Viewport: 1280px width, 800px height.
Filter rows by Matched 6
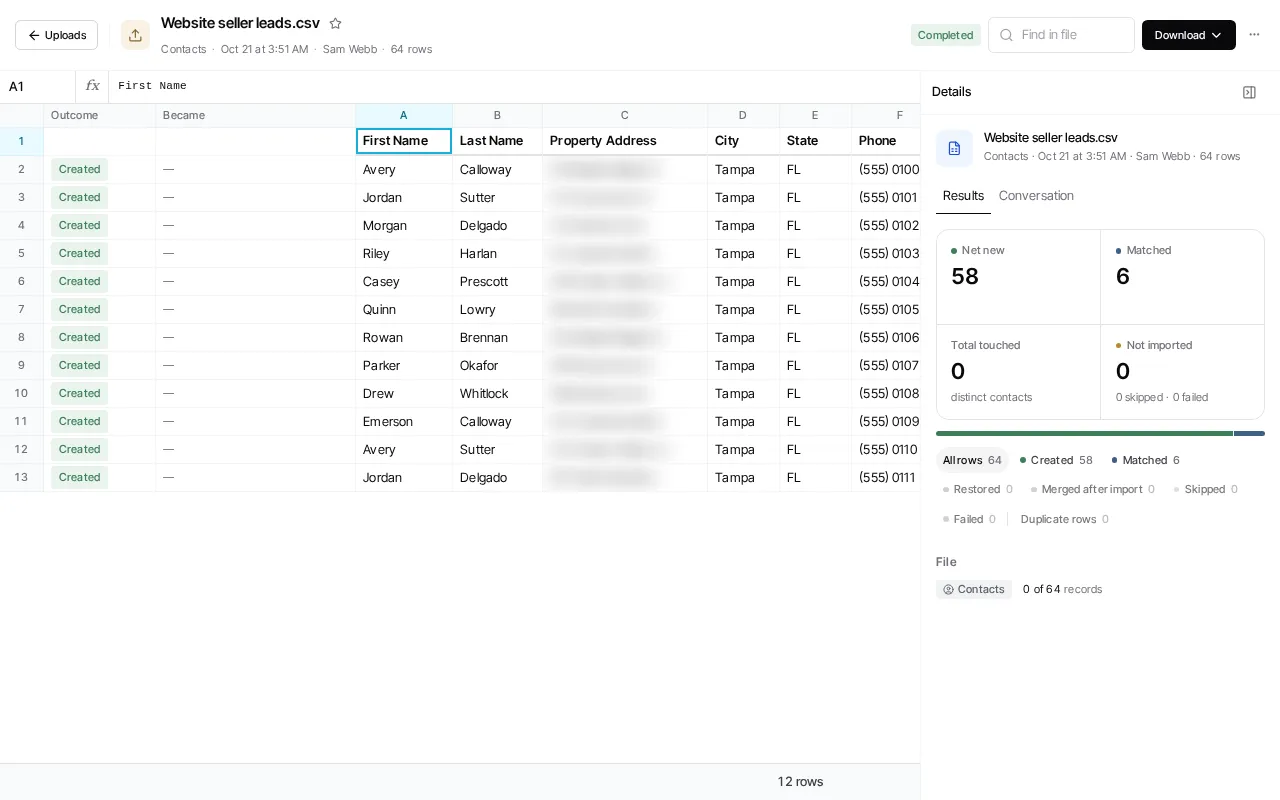coord(1146,460)
